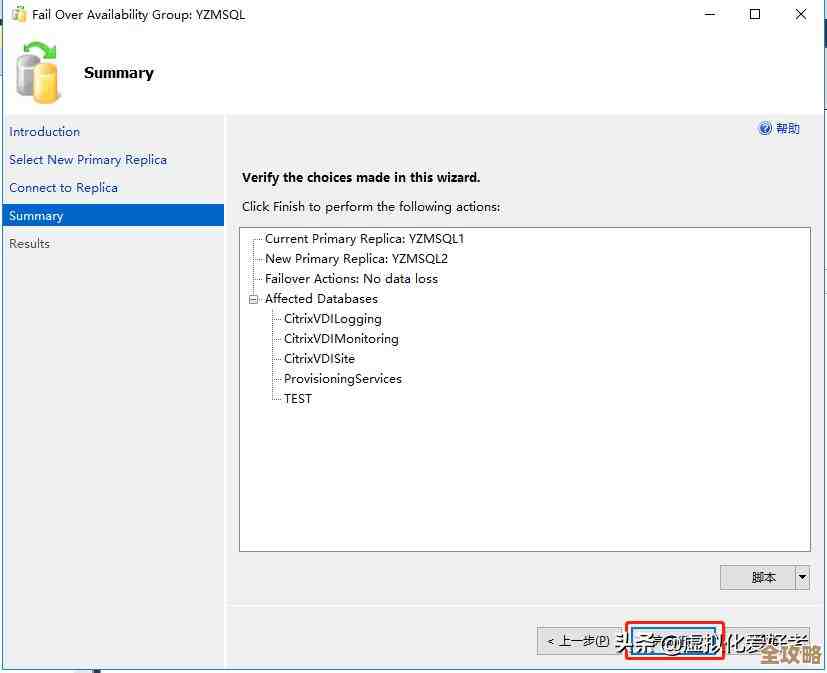Open the Select New Primary Replica step
Screen dimensions: 827x673
point(88,160)
